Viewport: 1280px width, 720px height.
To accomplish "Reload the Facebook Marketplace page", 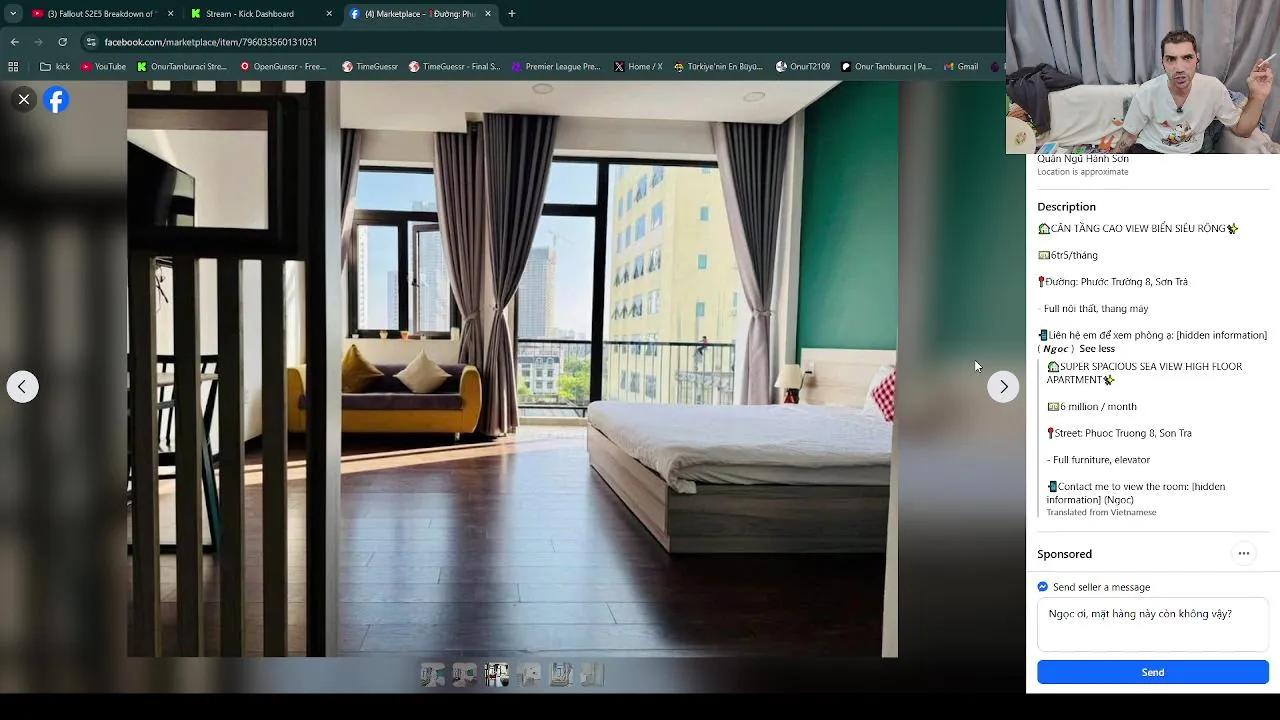I will pyautogui.click(x=62, y=42).
